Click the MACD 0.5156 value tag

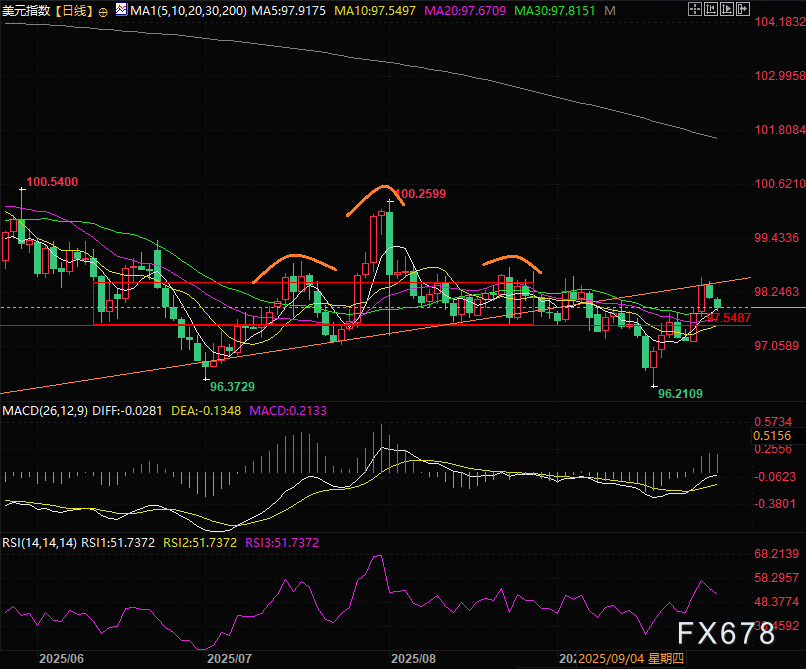tap(771, 436)
